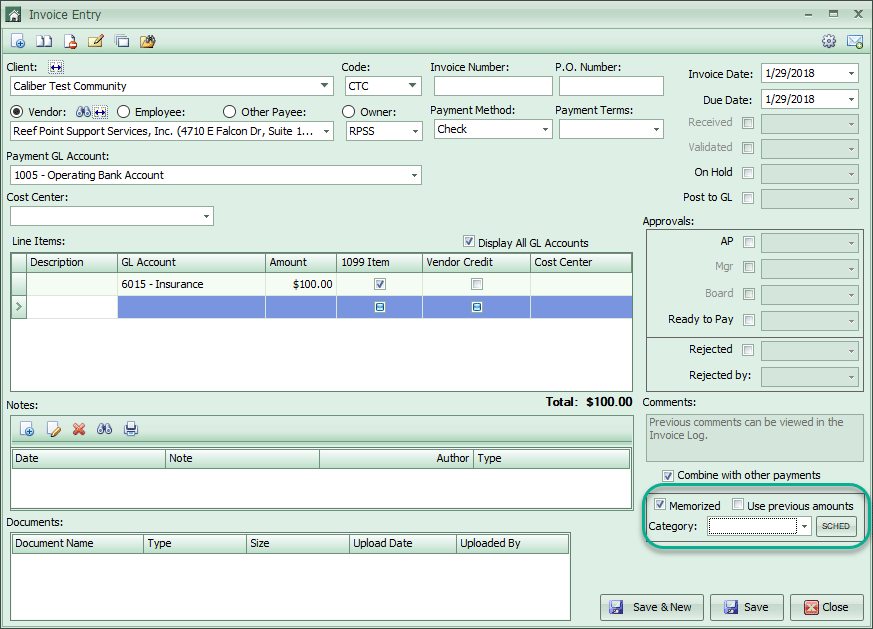Screen dimensions: 873x629
Task: Print notes using the printer icon
Action: (x=131, y=429)
